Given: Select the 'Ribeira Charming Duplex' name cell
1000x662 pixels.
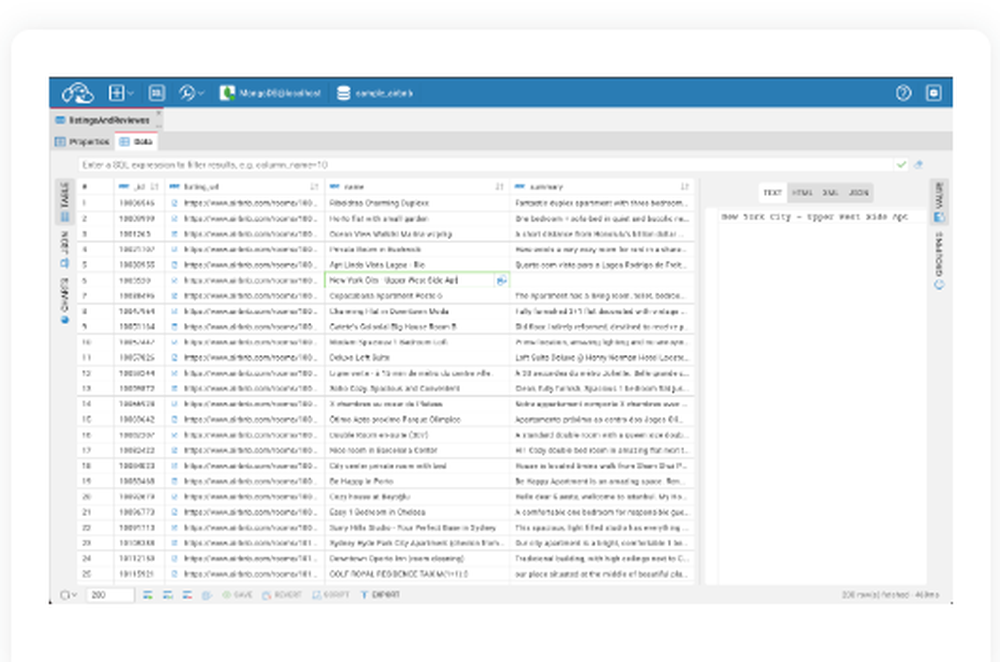Looking at the screenshot, I should click(417, 203).
